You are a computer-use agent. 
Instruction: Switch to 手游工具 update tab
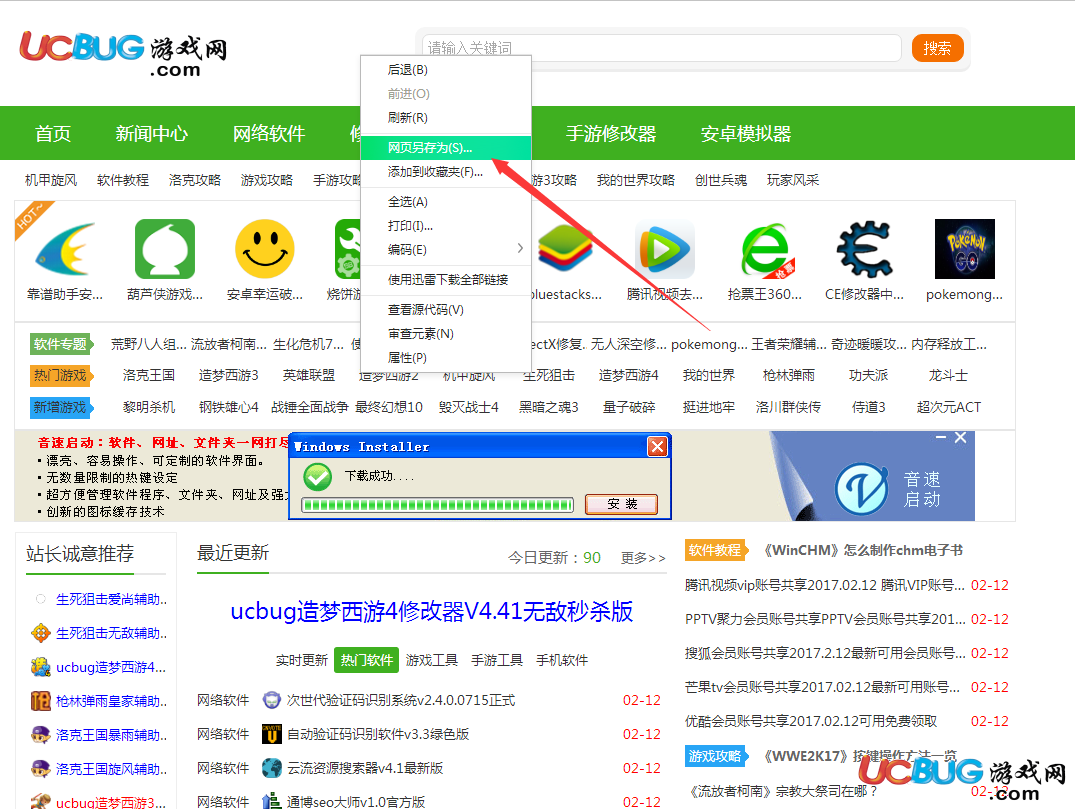[497, 660]
